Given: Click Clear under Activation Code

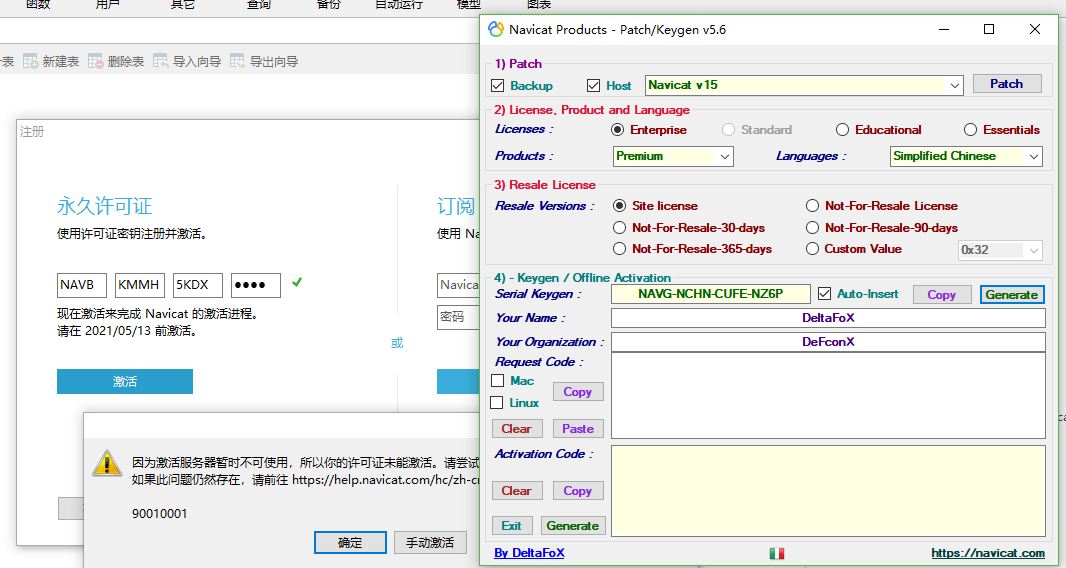Looking at the screenshot, I should tap(517, 490).
